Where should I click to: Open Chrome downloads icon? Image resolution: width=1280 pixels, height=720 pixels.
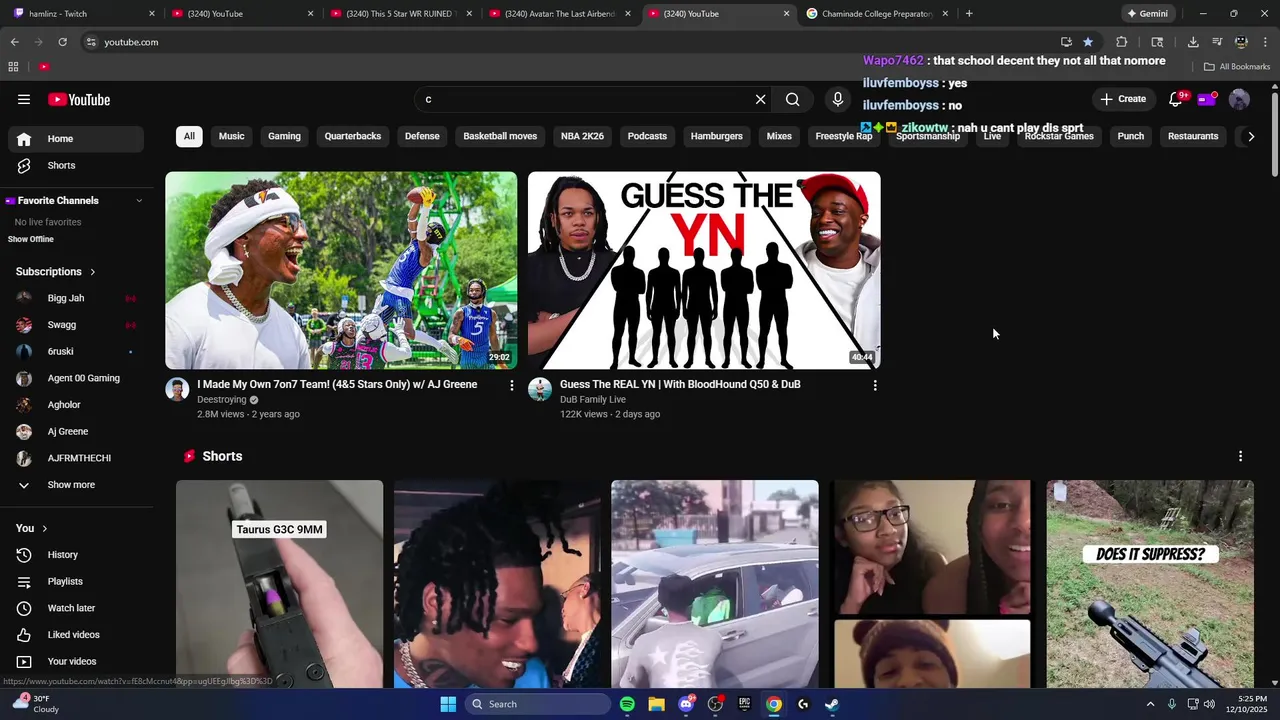point(1193,42)
